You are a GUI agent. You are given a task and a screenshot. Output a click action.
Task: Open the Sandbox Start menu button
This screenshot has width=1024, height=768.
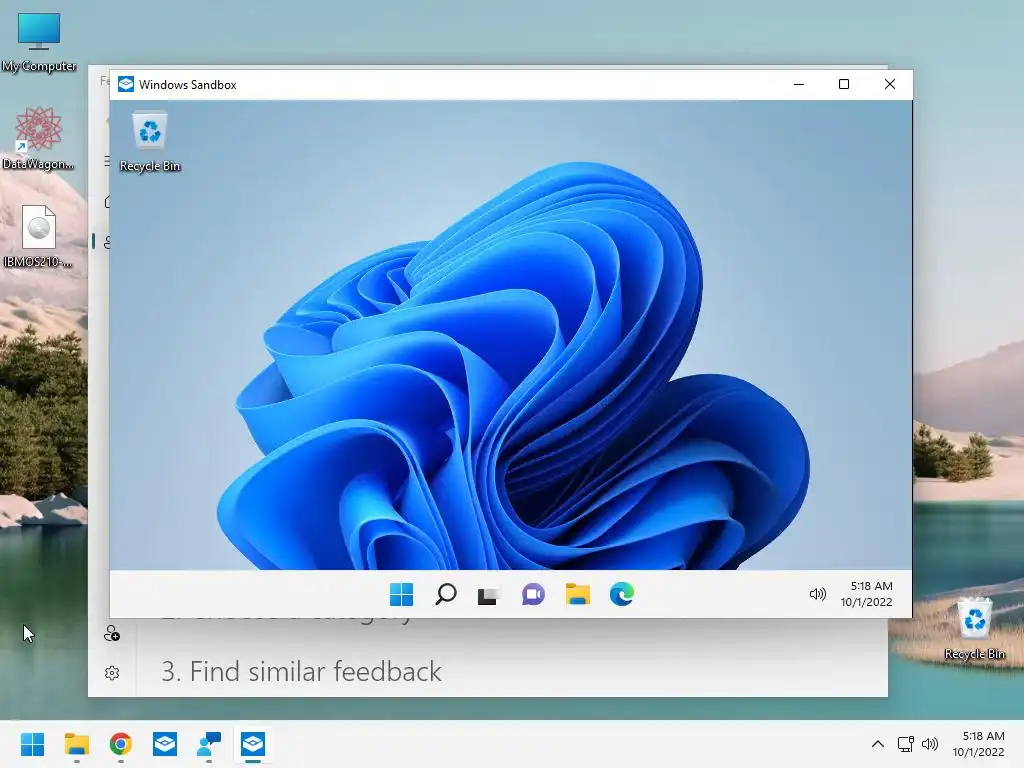(402, 594)
